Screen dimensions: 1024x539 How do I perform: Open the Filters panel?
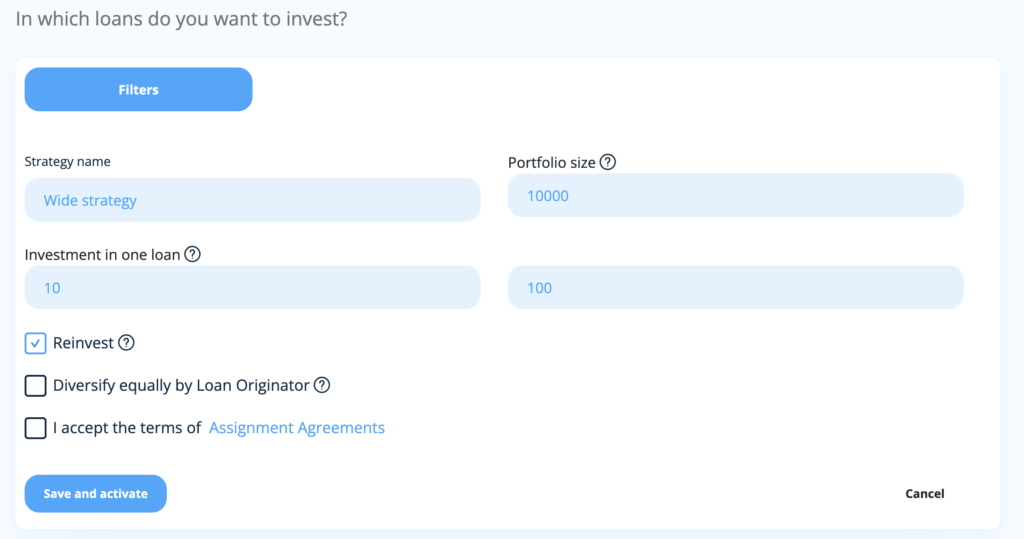[x=138, y=90]
